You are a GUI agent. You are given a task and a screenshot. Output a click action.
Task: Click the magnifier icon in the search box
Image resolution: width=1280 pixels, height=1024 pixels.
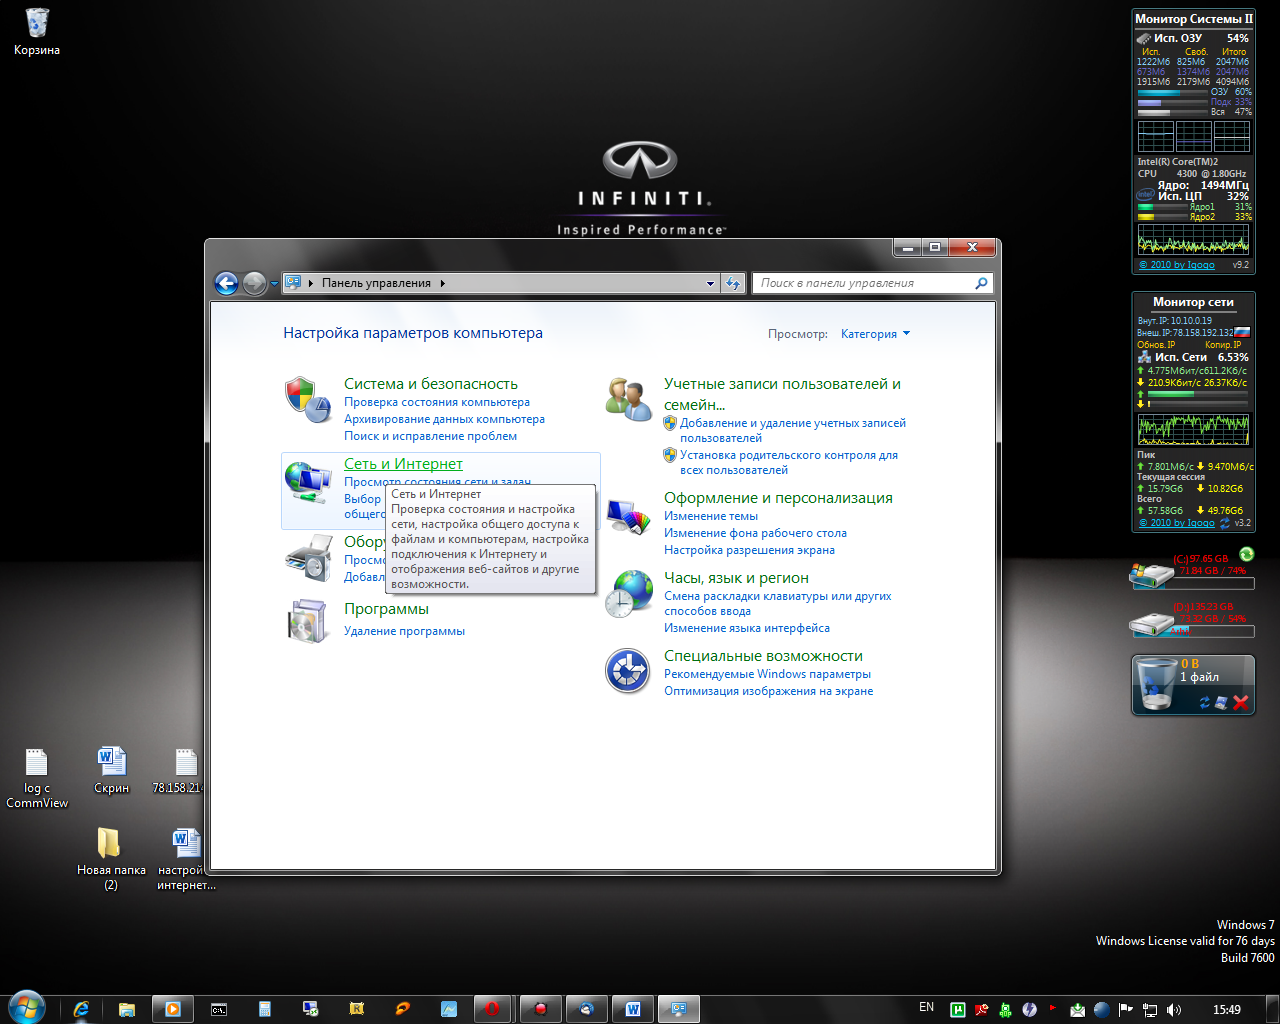coord(981,283)
